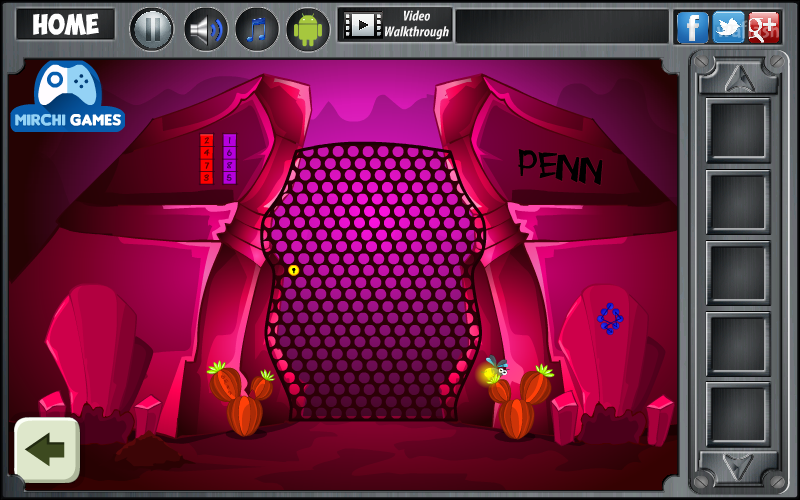Click the left orange cactus cluster
Viewport: 800px width, 500px height.
pyautogui.click(x=241, y=398)
